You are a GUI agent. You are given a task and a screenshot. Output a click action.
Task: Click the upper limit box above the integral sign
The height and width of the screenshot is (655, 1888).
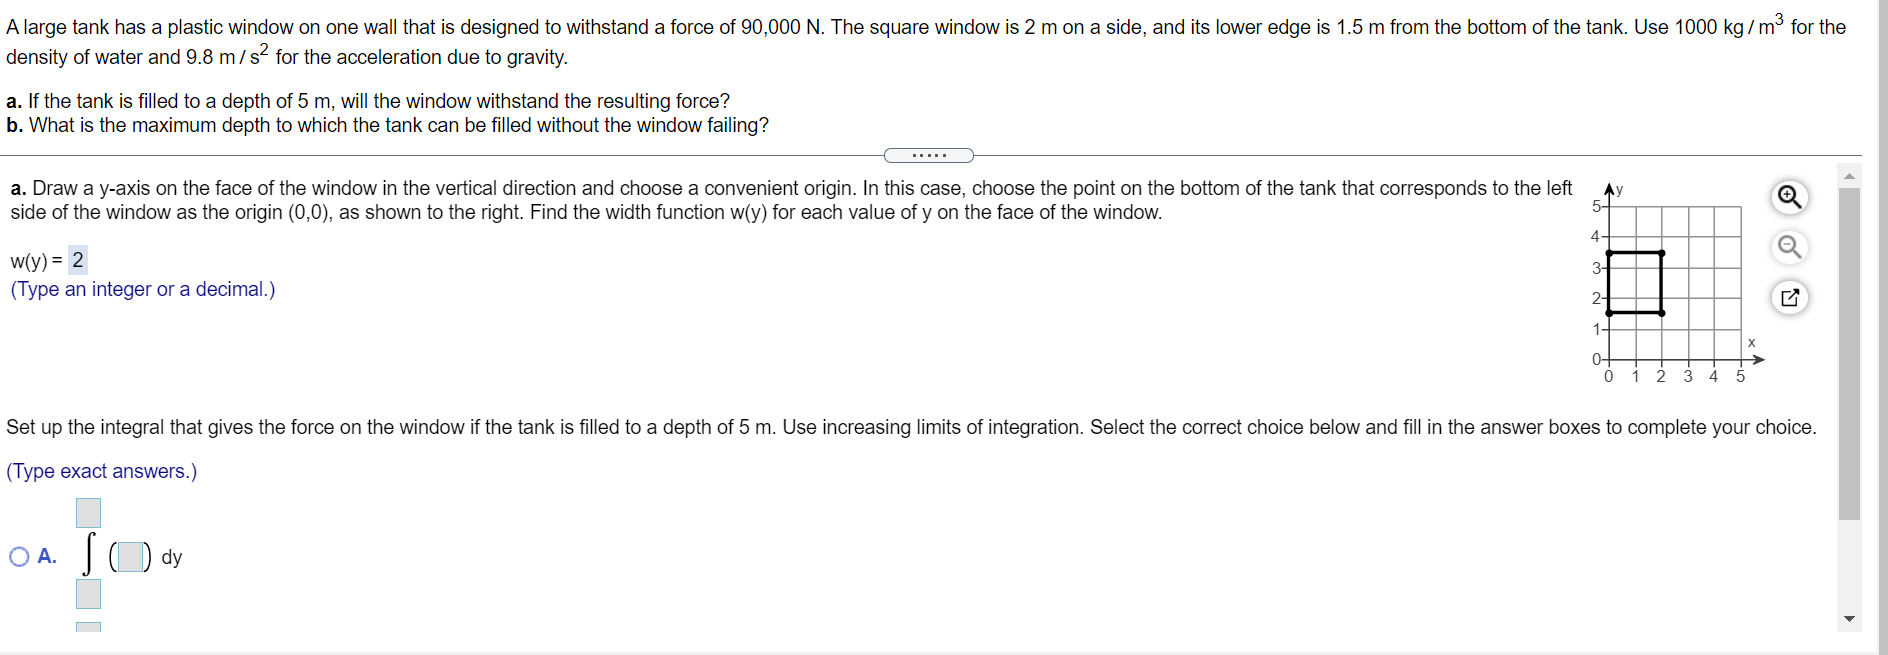click(88, 512)
